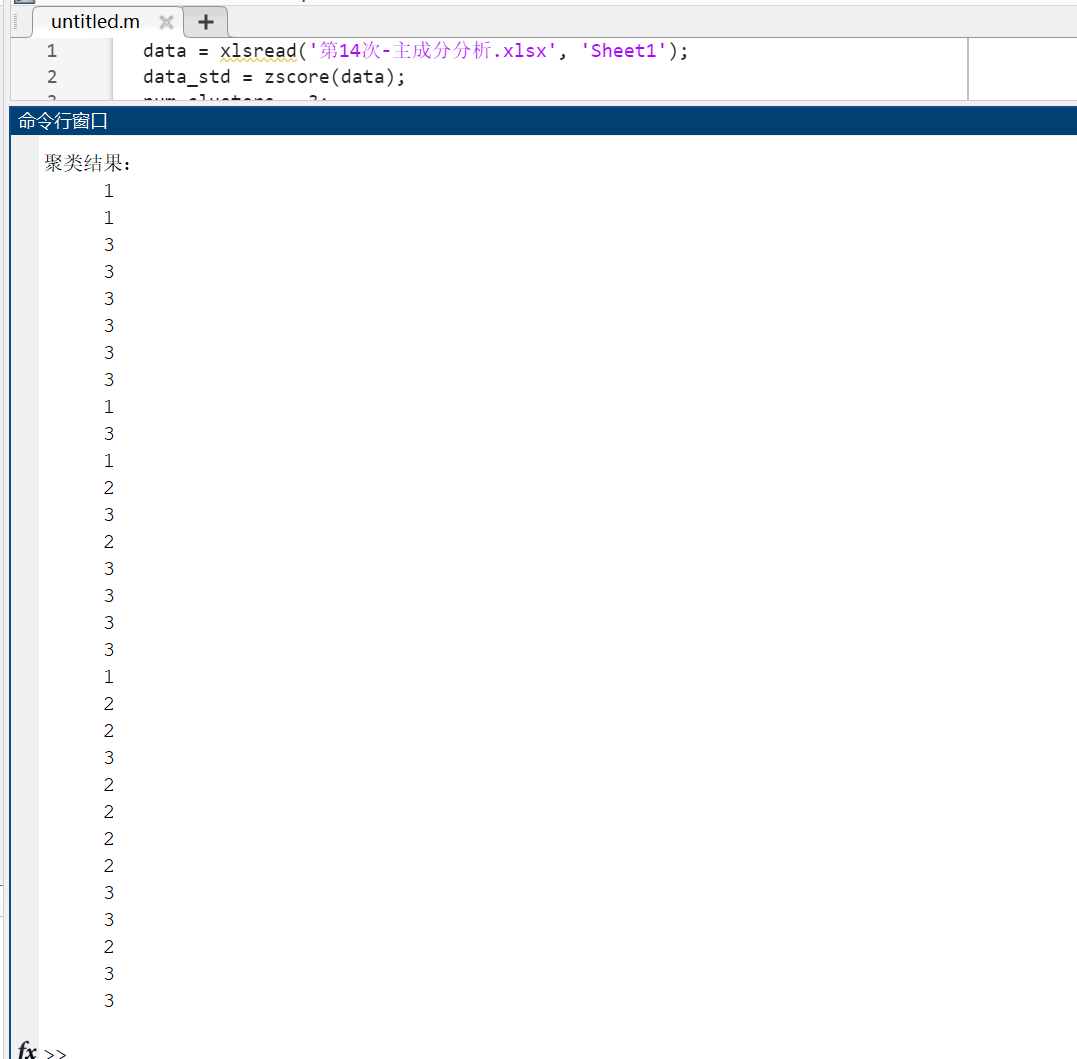
Task: Open a new editor tab with plus button
Action: [205, 23]
